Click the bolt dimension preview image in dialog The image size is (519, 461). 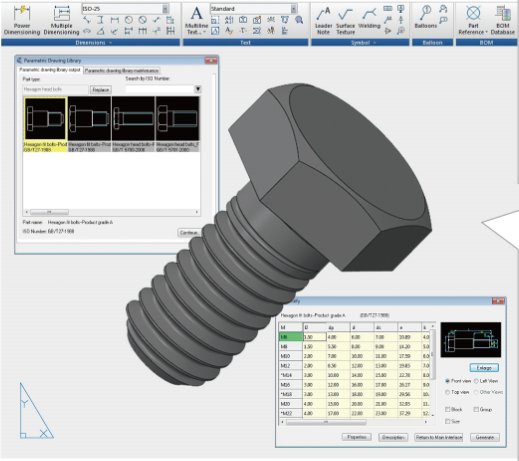pos(471,340)
